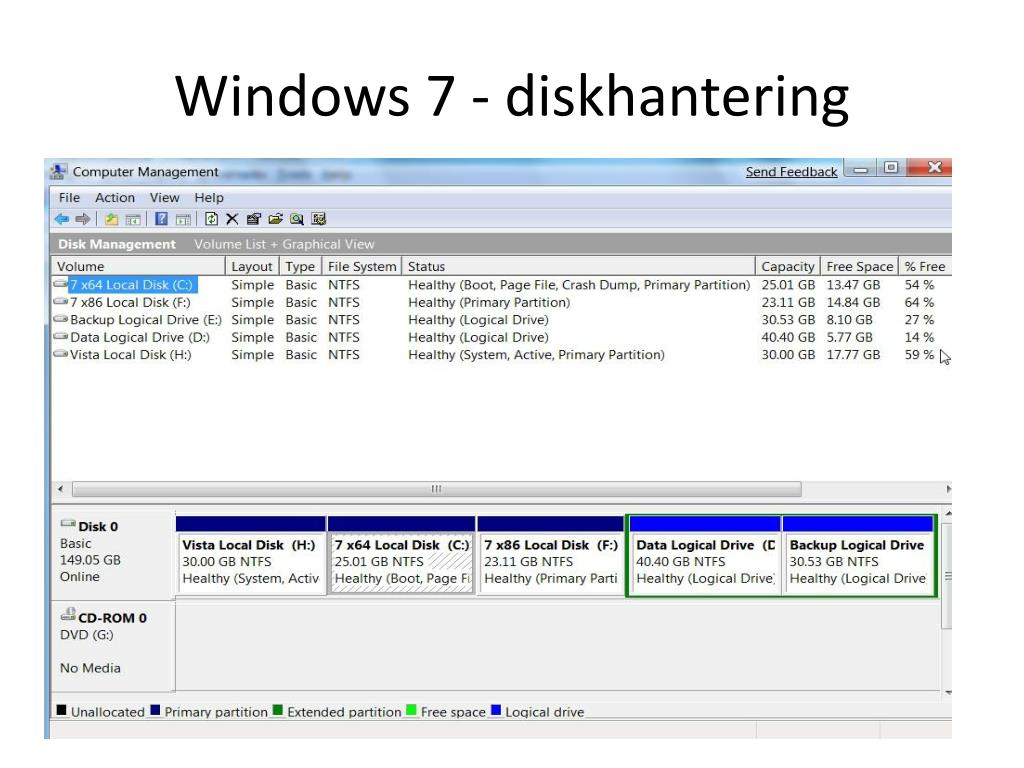
Task: Click the black Unallocated legend swatch
Action: coord(61,711)
